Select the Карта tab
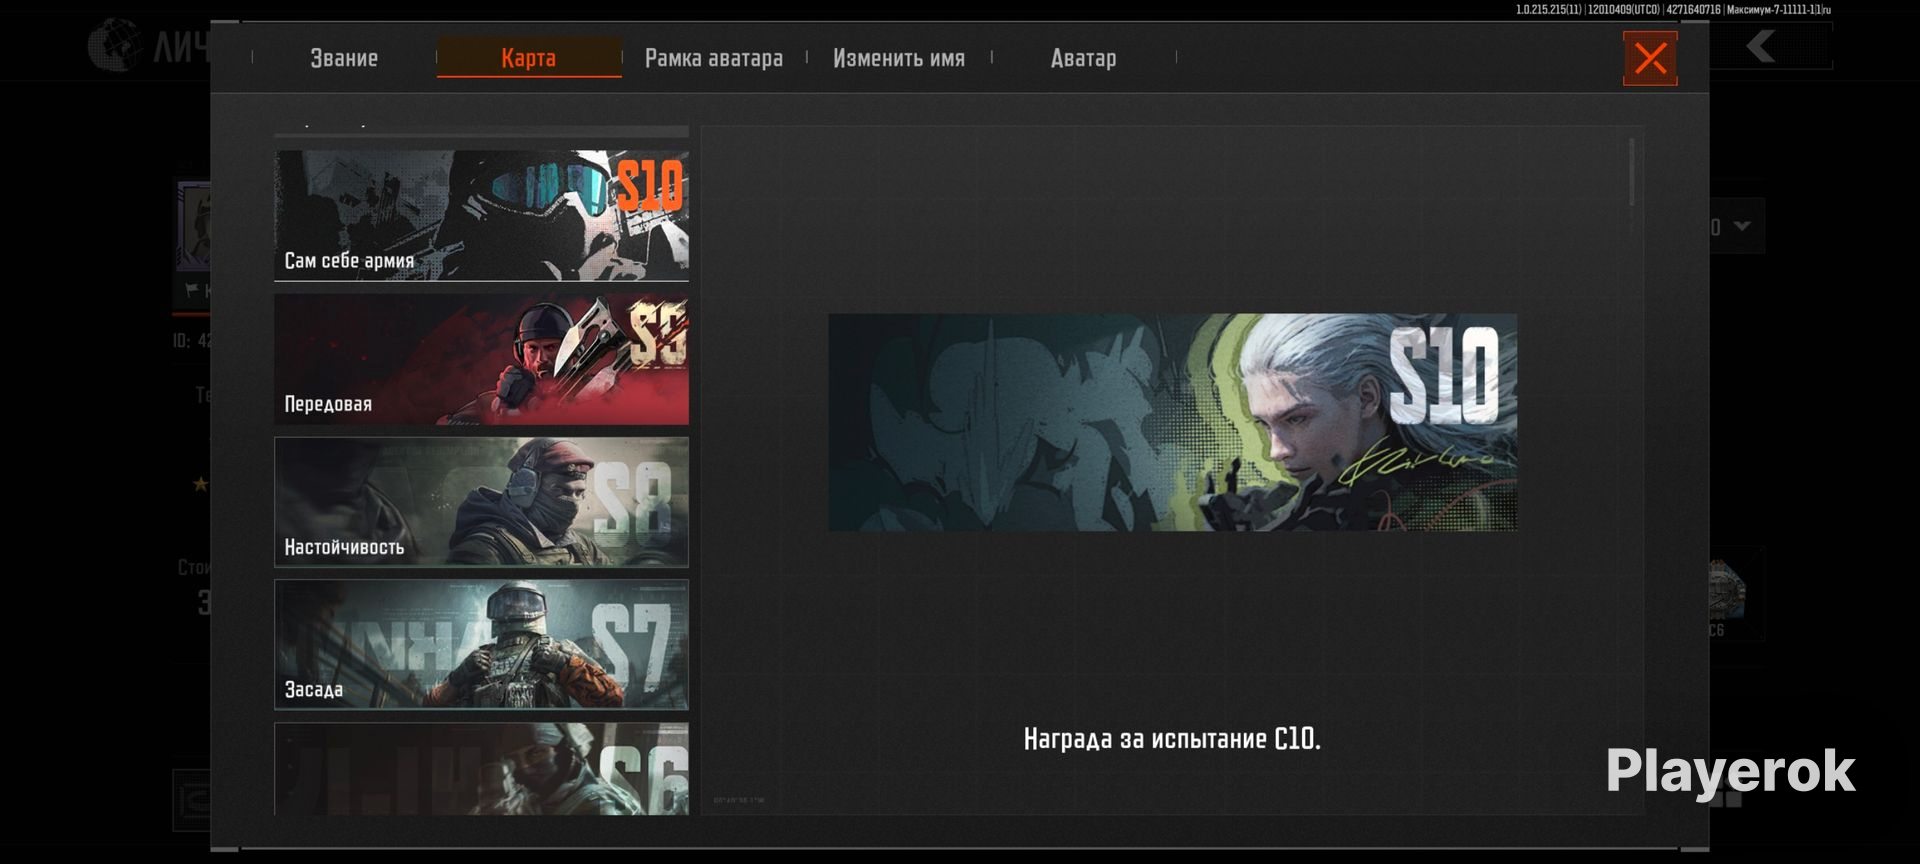This screenshot has width=1920, height=864. (x=529, y=58)
